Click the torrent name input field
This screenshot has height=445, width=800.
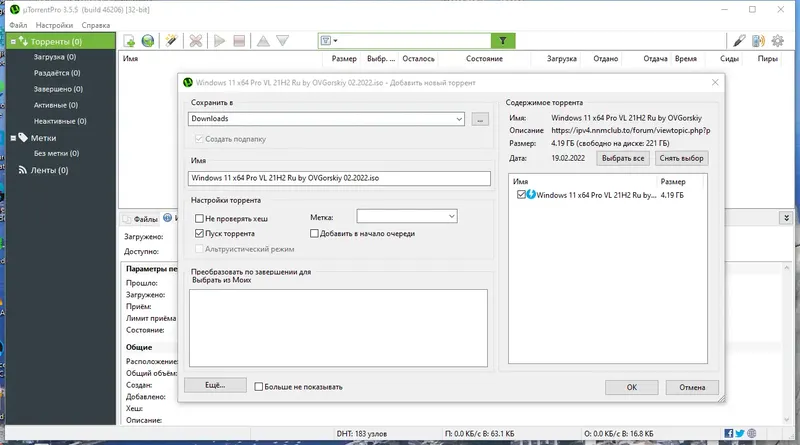coord(339,178)
